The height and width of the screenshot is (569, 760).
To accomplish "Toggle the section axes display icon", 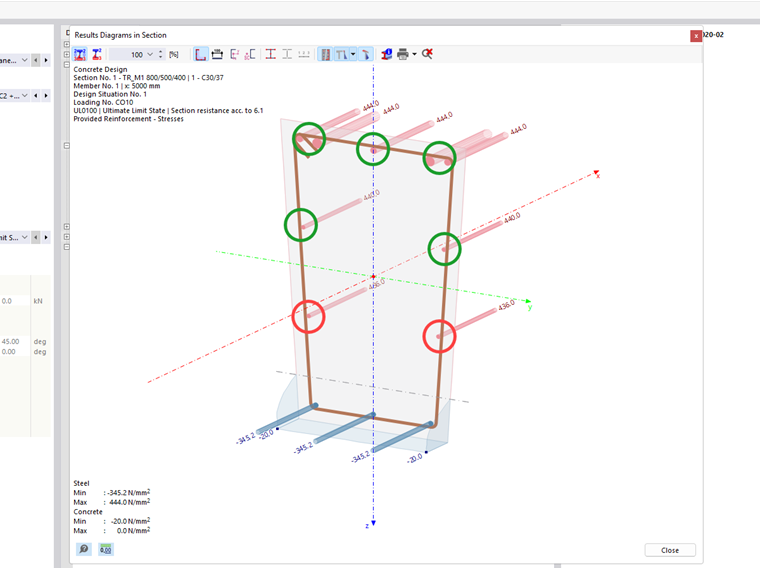I will point(200,54).
